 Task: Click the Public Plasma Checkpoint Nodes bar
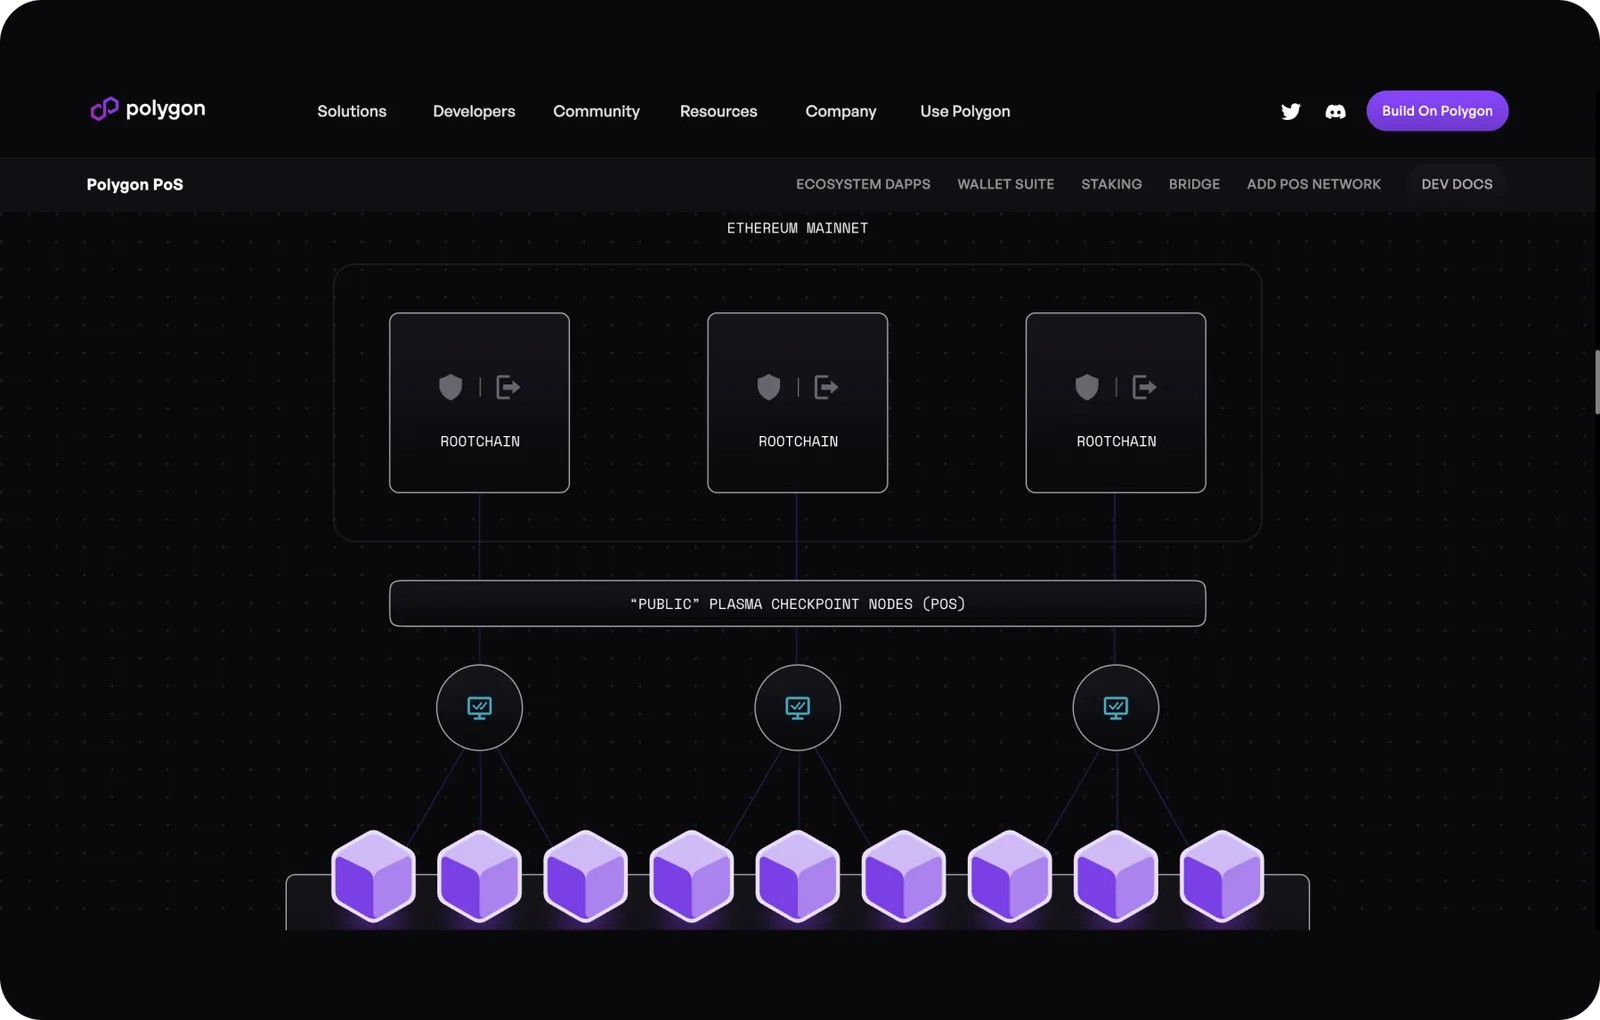tap(797, 604)
